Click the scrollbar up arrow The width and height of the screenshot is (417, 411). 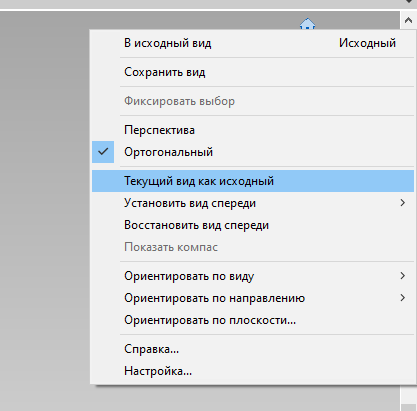(x=408, y=20)
